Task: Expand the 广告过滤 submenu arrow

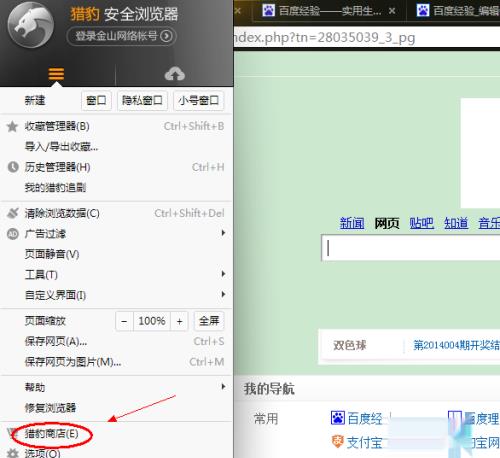Action: [223, 233]
